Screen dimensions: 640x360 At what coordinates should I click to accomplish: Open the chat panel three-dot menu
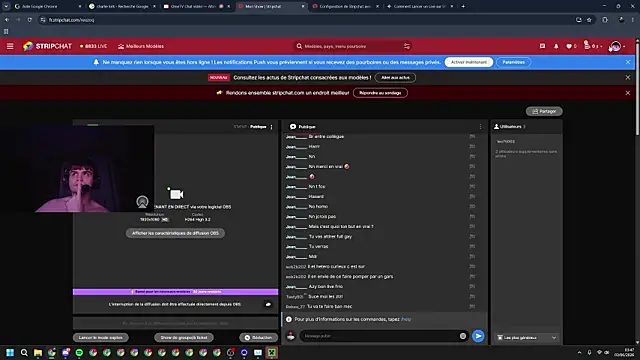pyautogui.click(x=480, y=127)
